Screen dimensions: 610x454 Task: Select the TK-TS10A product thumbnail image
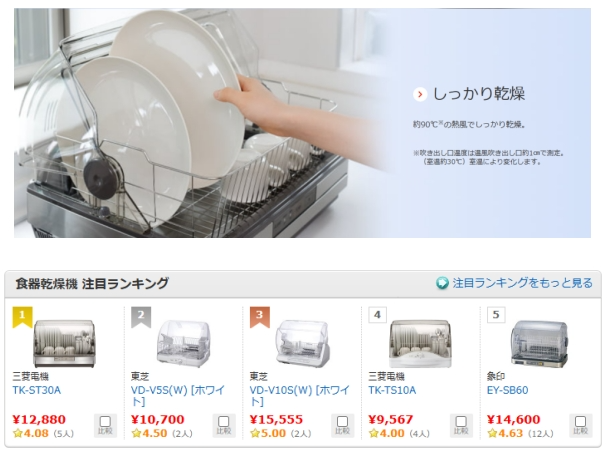point(421,343)
